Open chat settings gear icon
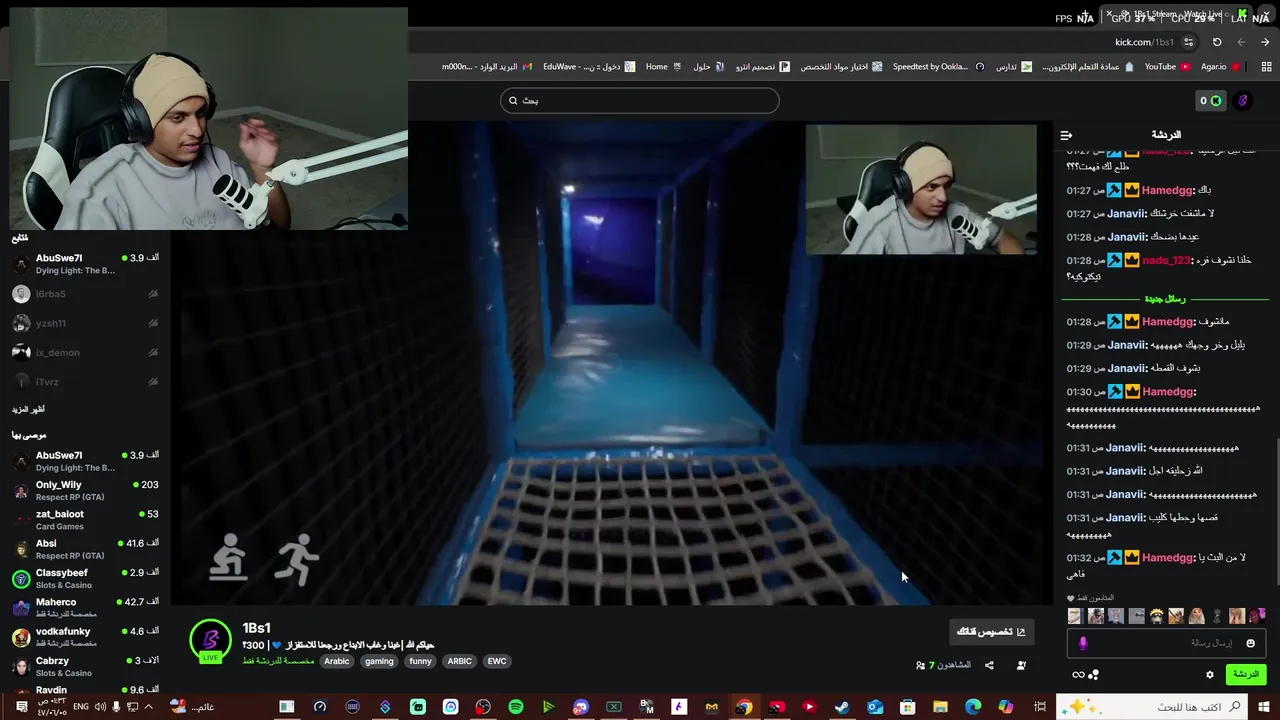Viewport: 1280px width, 720px height. point(1210,675)
